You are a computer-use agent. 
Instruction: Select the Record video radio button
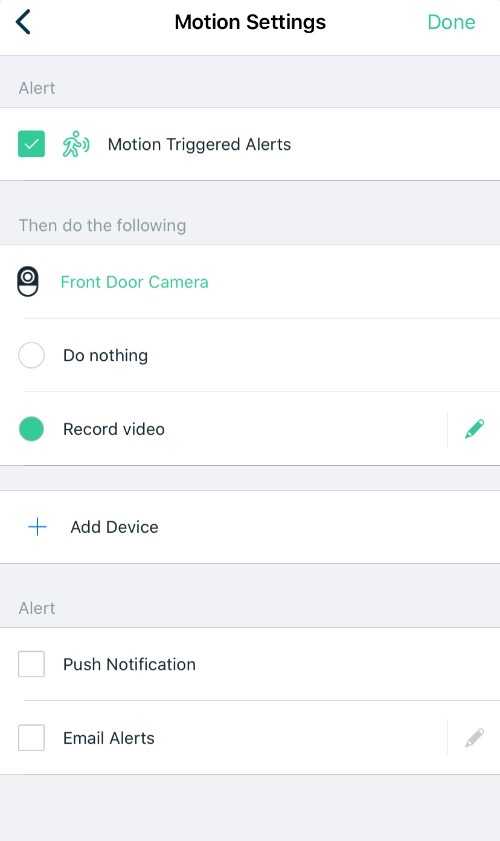(31, 429)
